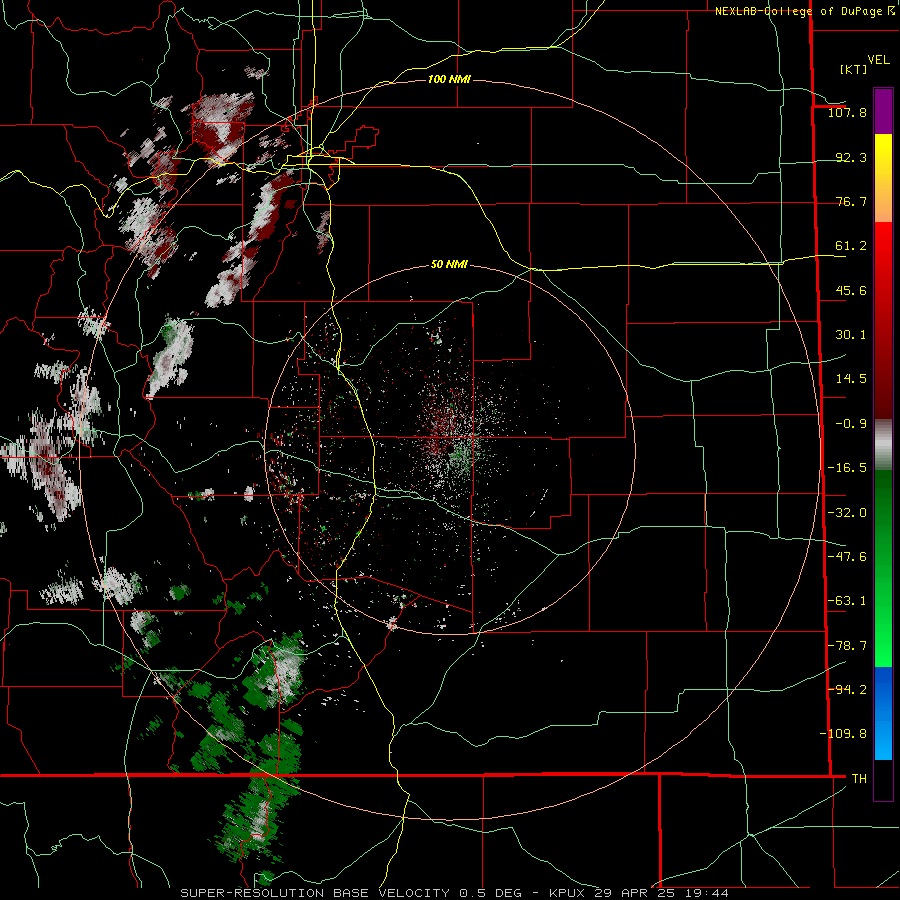This screenshot has width=900, height=900.
Task: Click the 61.2 velocity scale value
Action: [x=851, y=246]
